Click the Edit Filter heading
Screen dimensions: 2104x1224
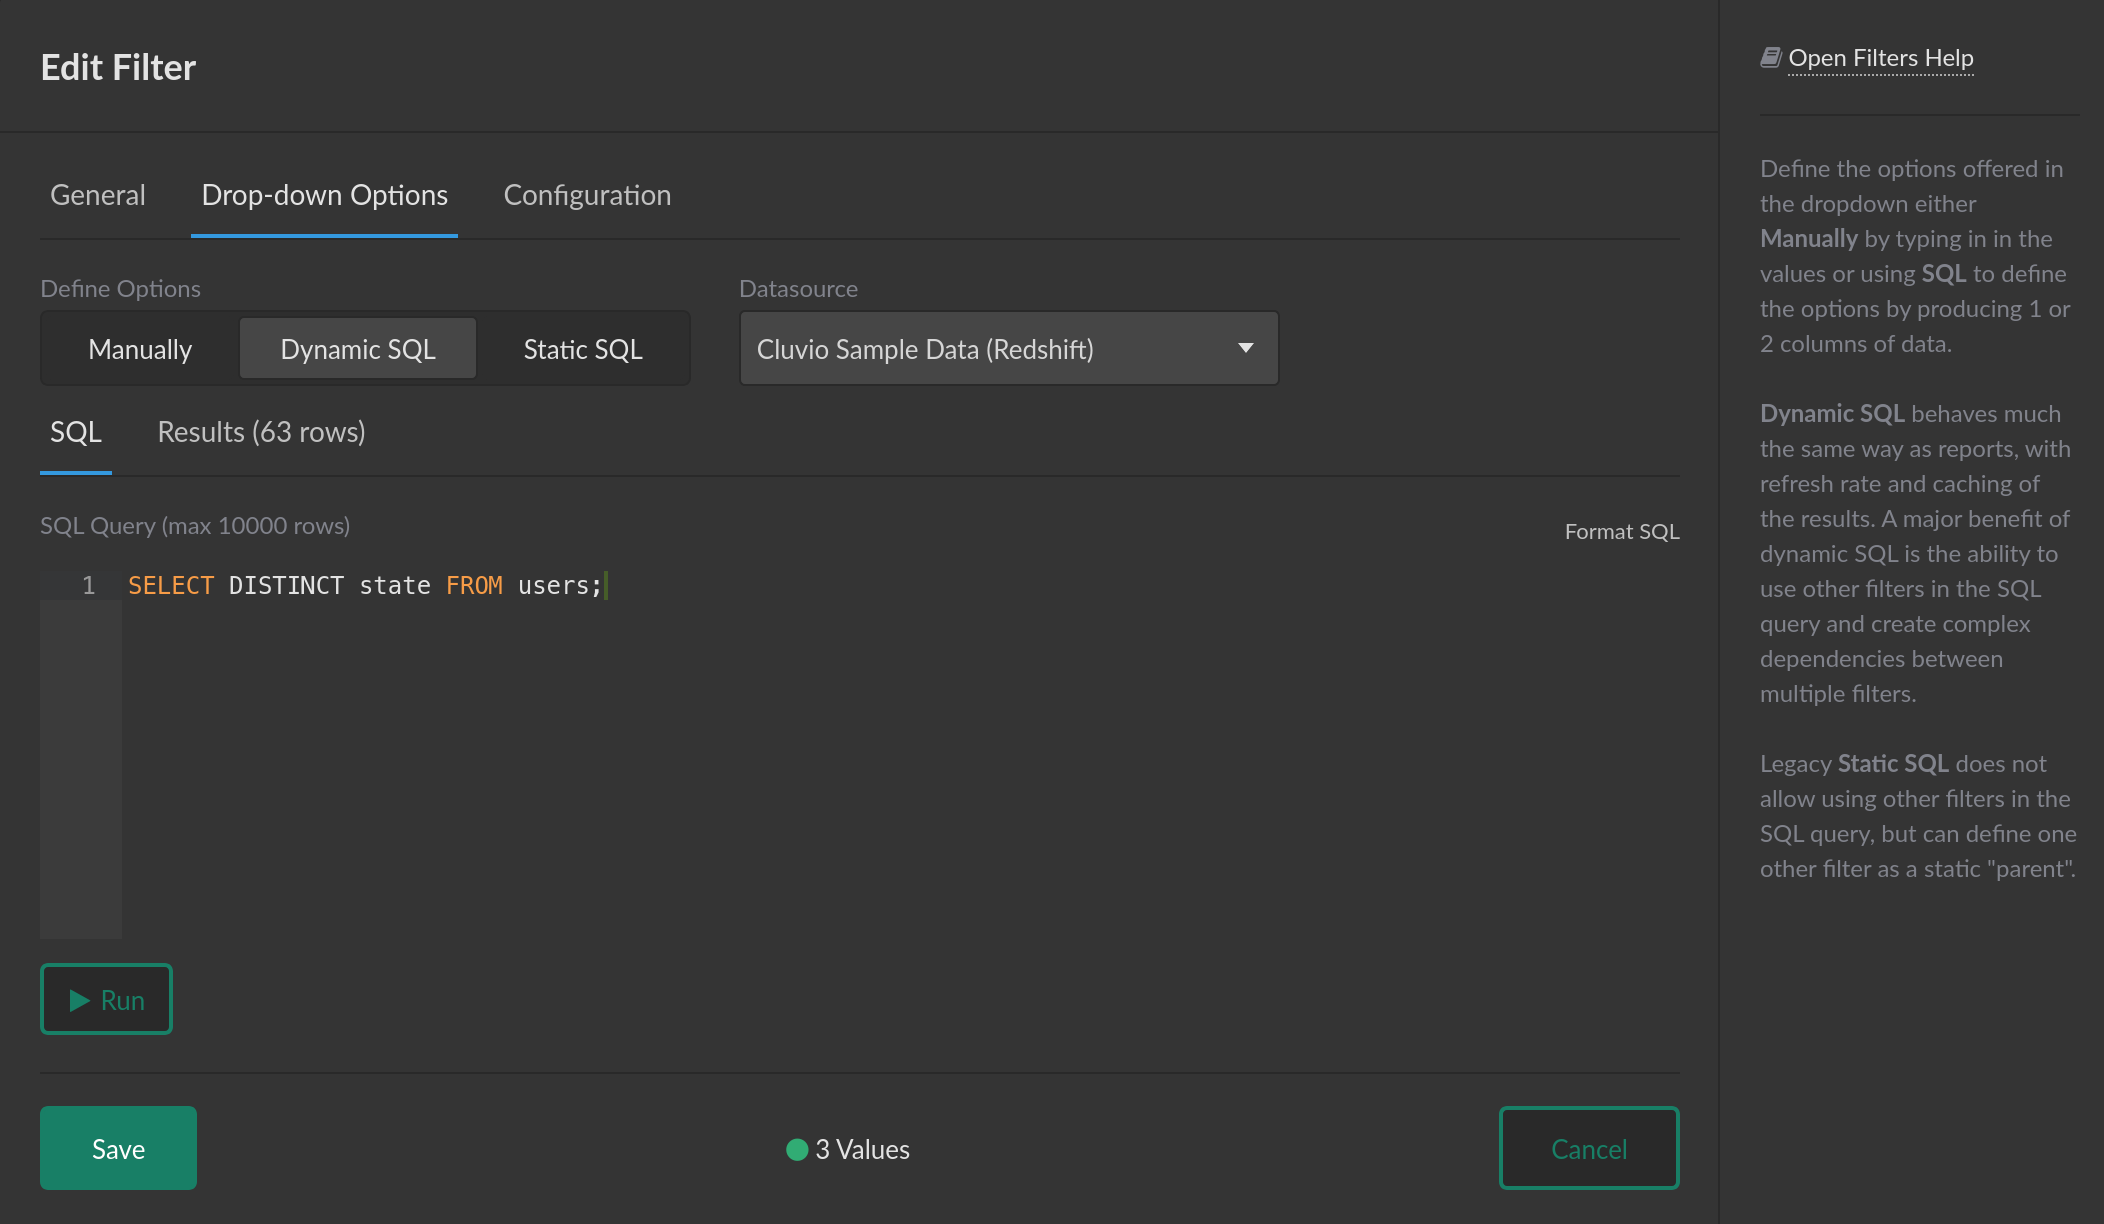(x=118, y=68)
